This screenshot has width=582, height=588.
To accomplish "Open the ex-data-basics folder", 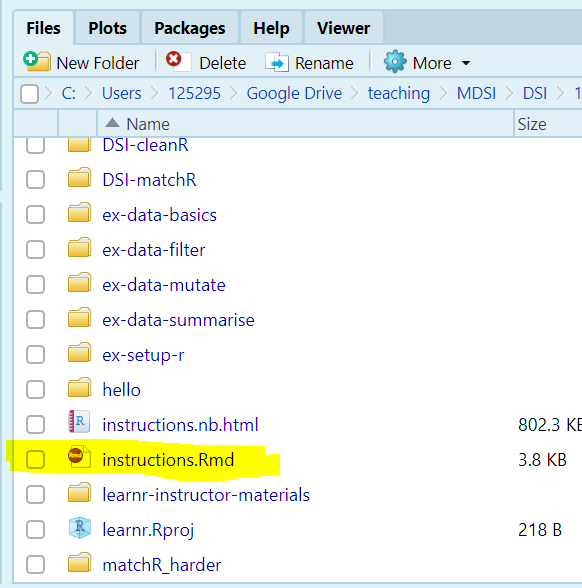I will (159, 215).
